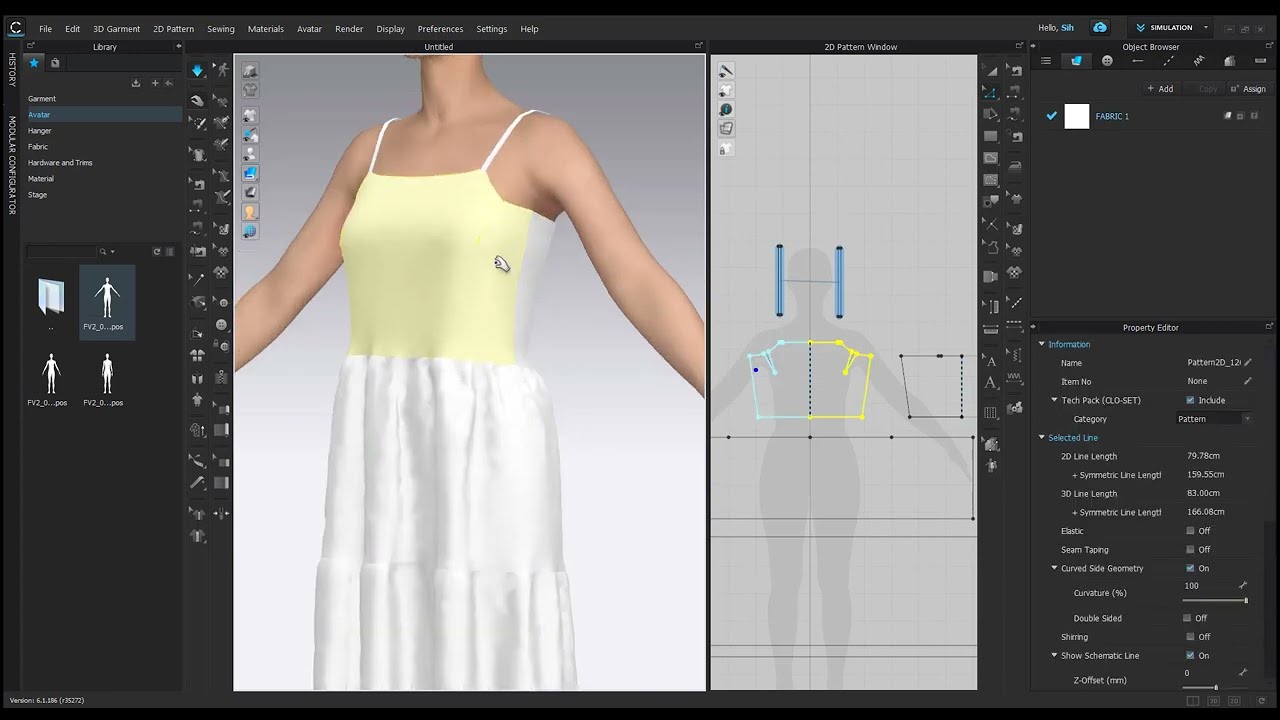1280x720 pixels.
Task: Open the Puckering tab in Object Browser
Action: click(x=1199, y=61)
